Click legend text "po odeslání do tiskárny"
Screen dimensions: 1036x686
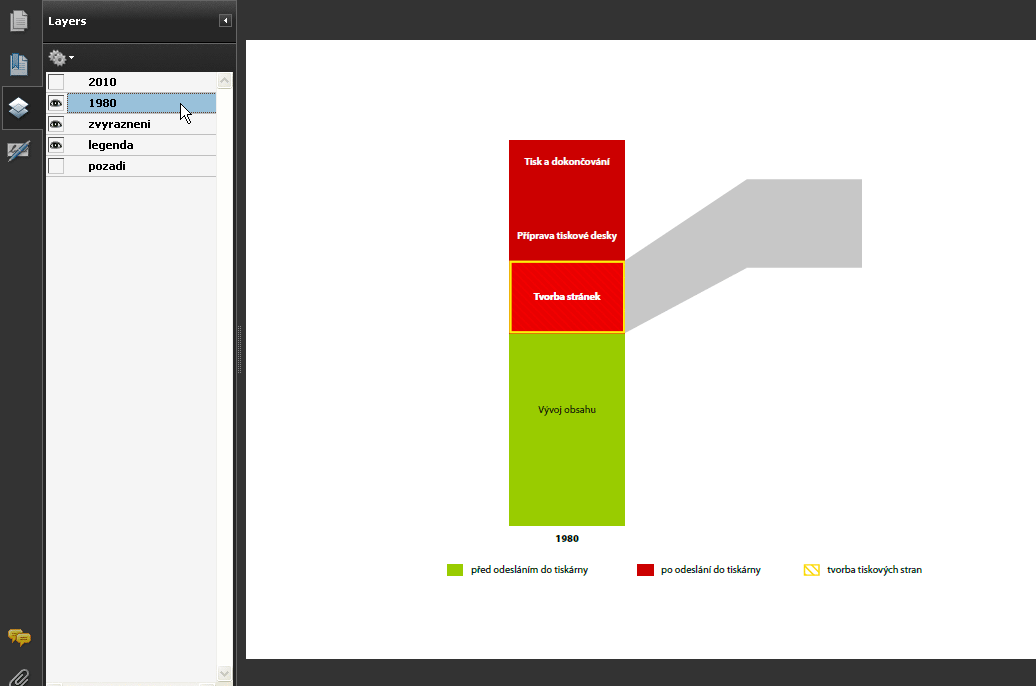[711, 570]
